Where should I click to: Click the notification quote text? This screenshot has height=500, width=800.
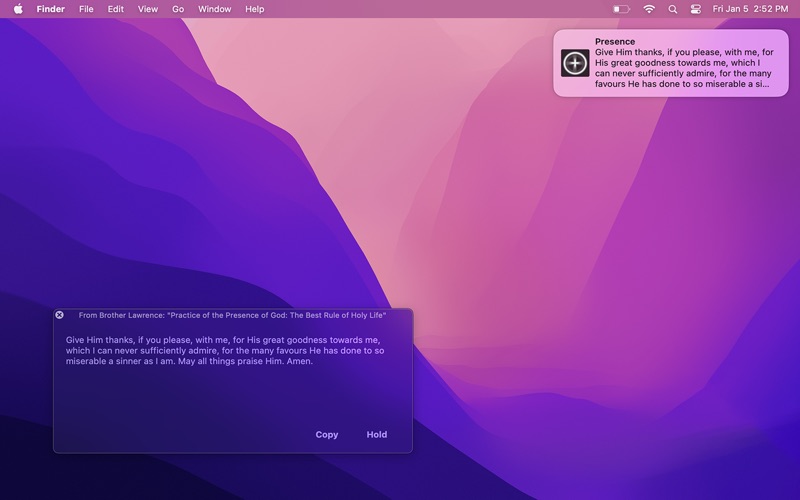point(684,68)
